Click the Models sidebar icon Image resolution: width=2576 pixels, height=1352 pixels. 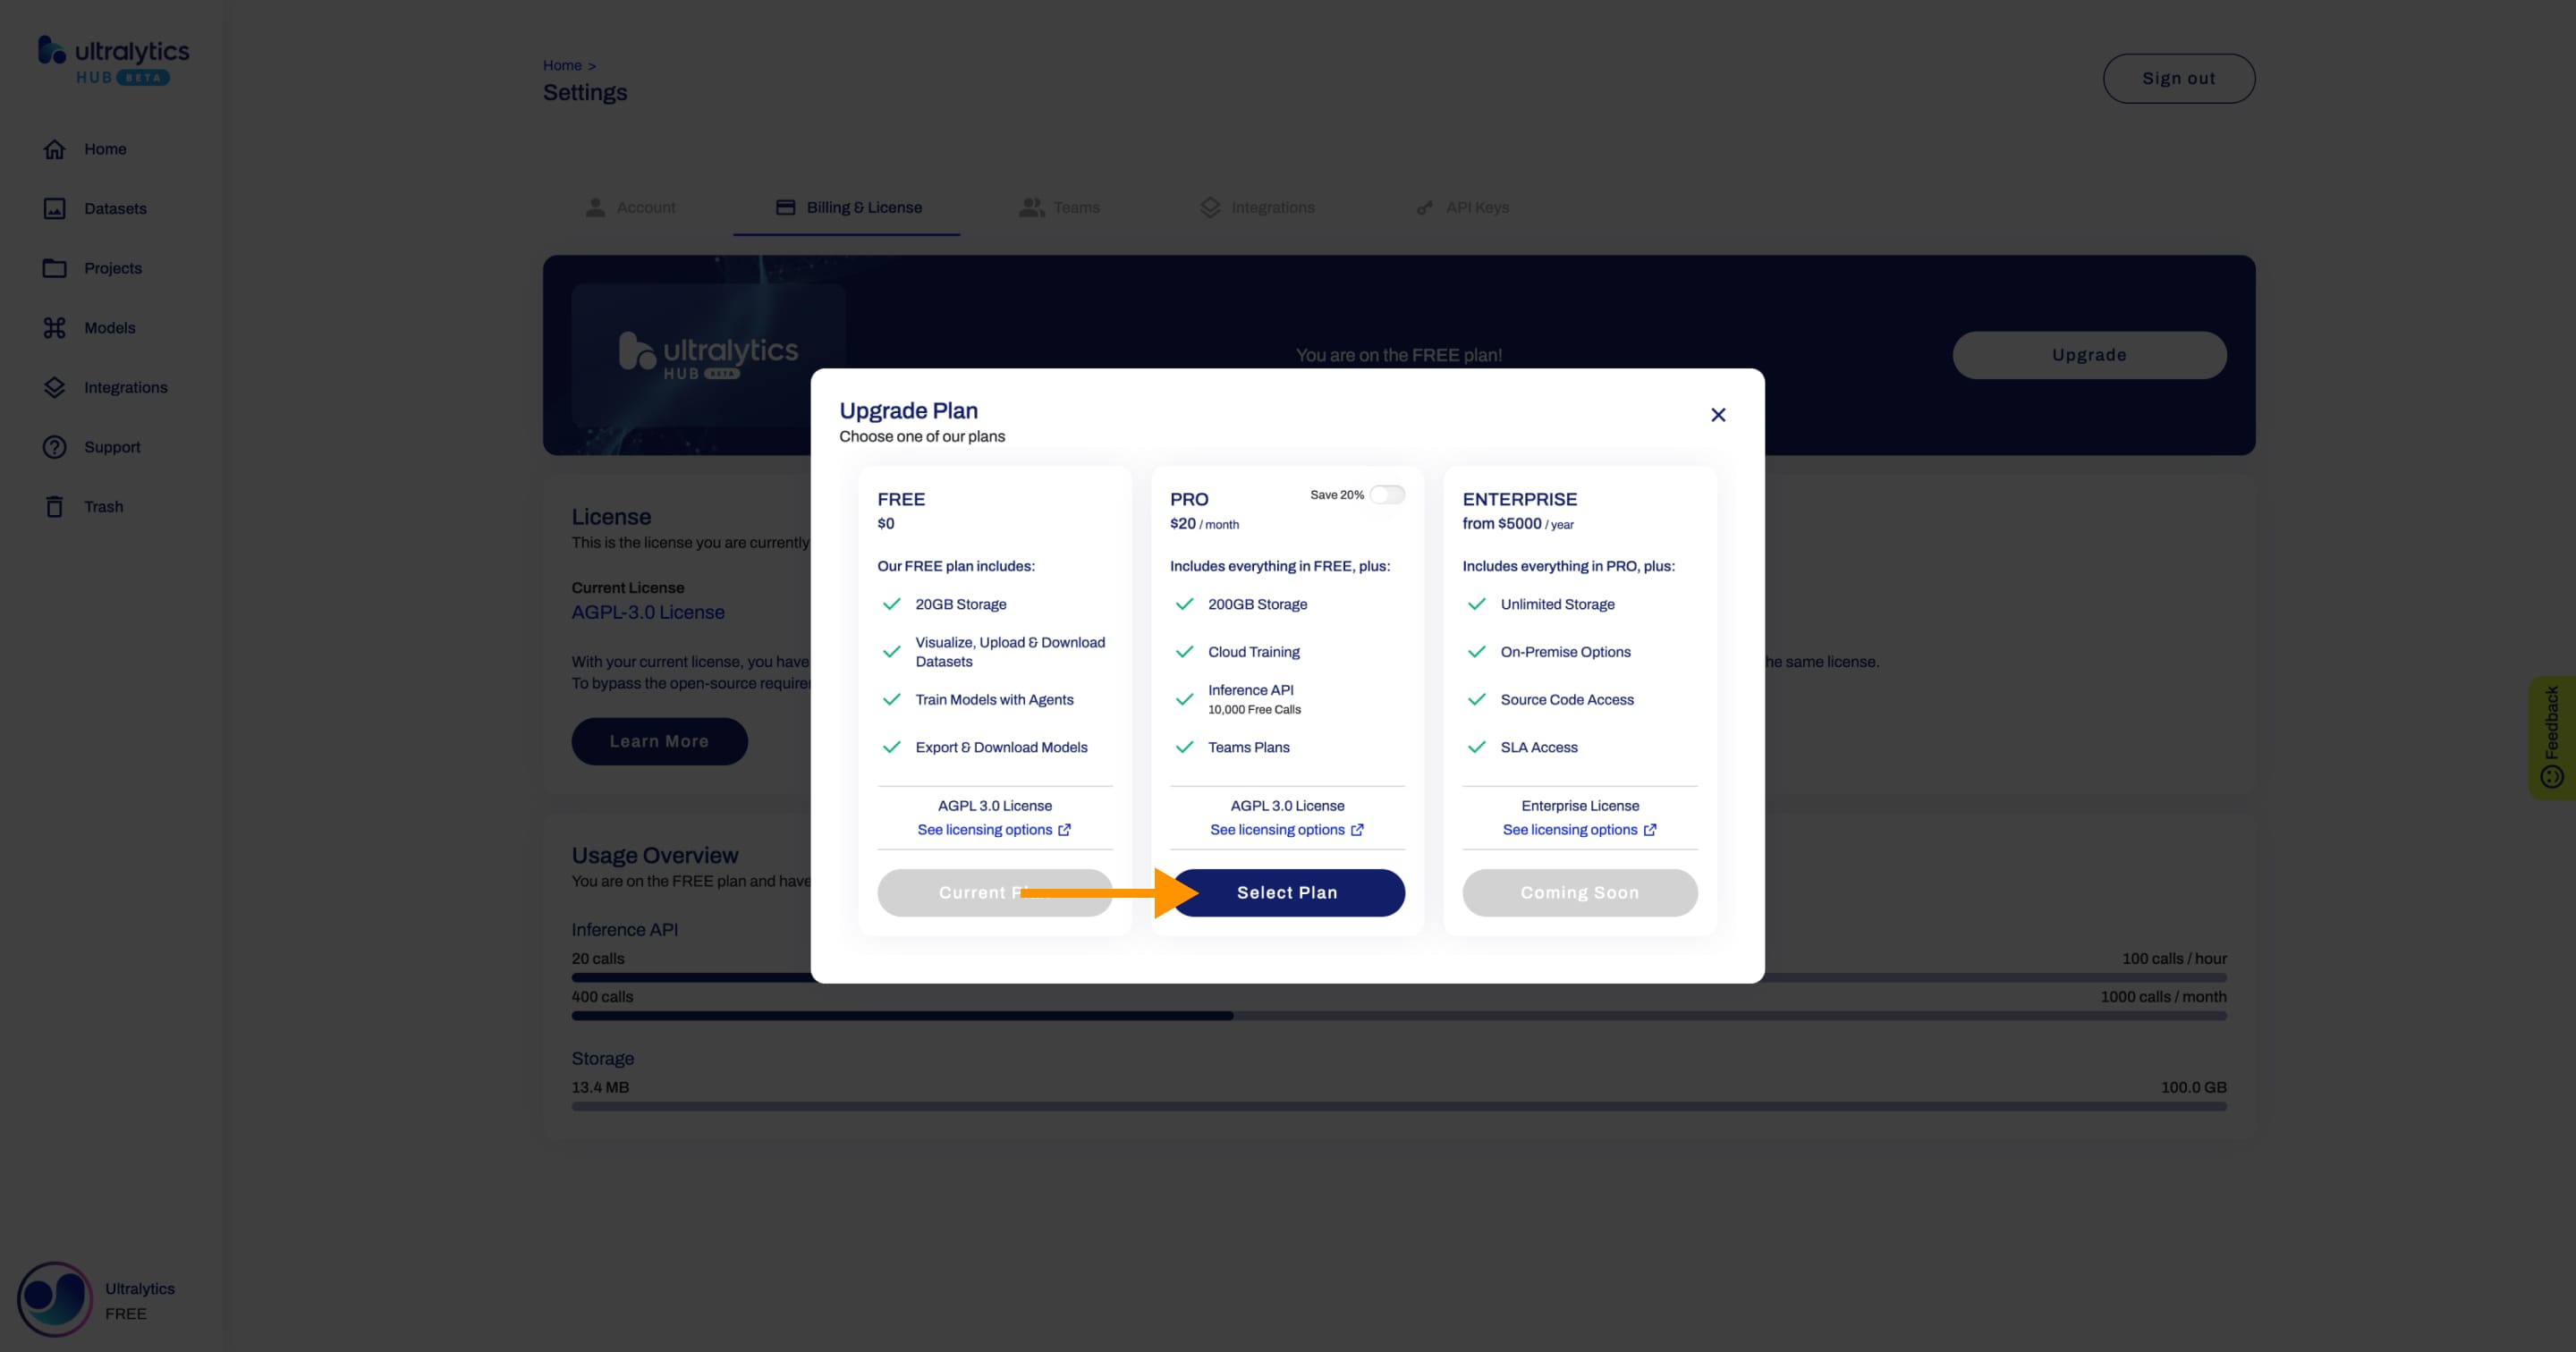pos(53,327)
